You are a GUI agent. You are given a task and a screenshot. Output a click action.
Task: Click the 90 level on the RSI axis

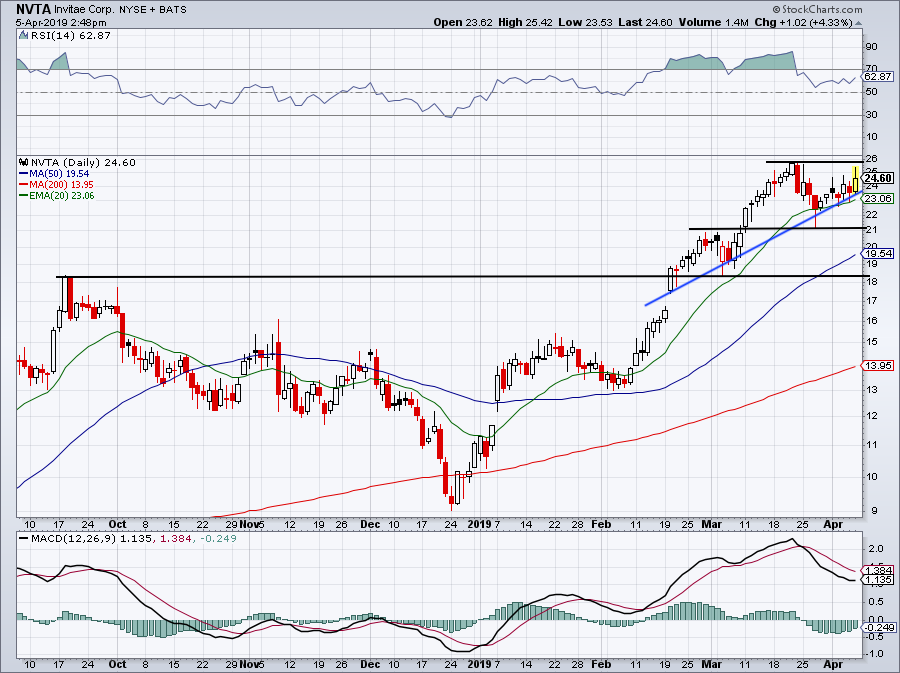871,47
